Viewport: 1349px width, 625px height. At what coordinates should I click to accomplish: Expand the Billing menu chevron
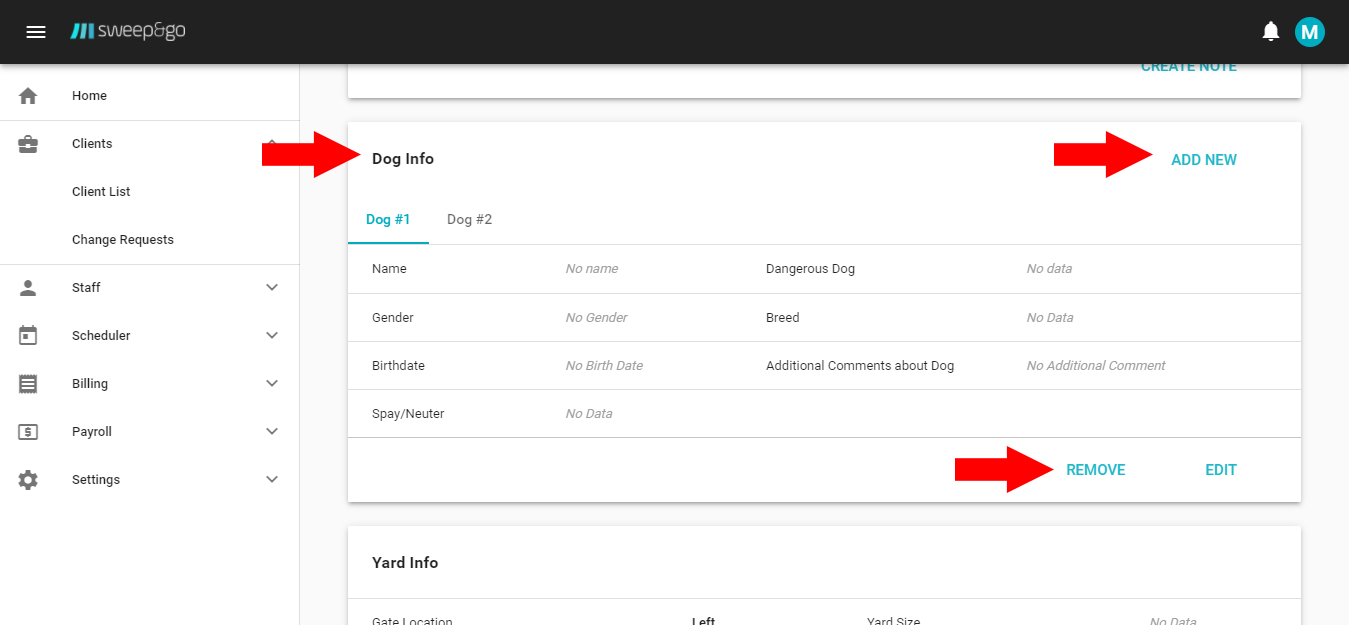pos(272,384)
